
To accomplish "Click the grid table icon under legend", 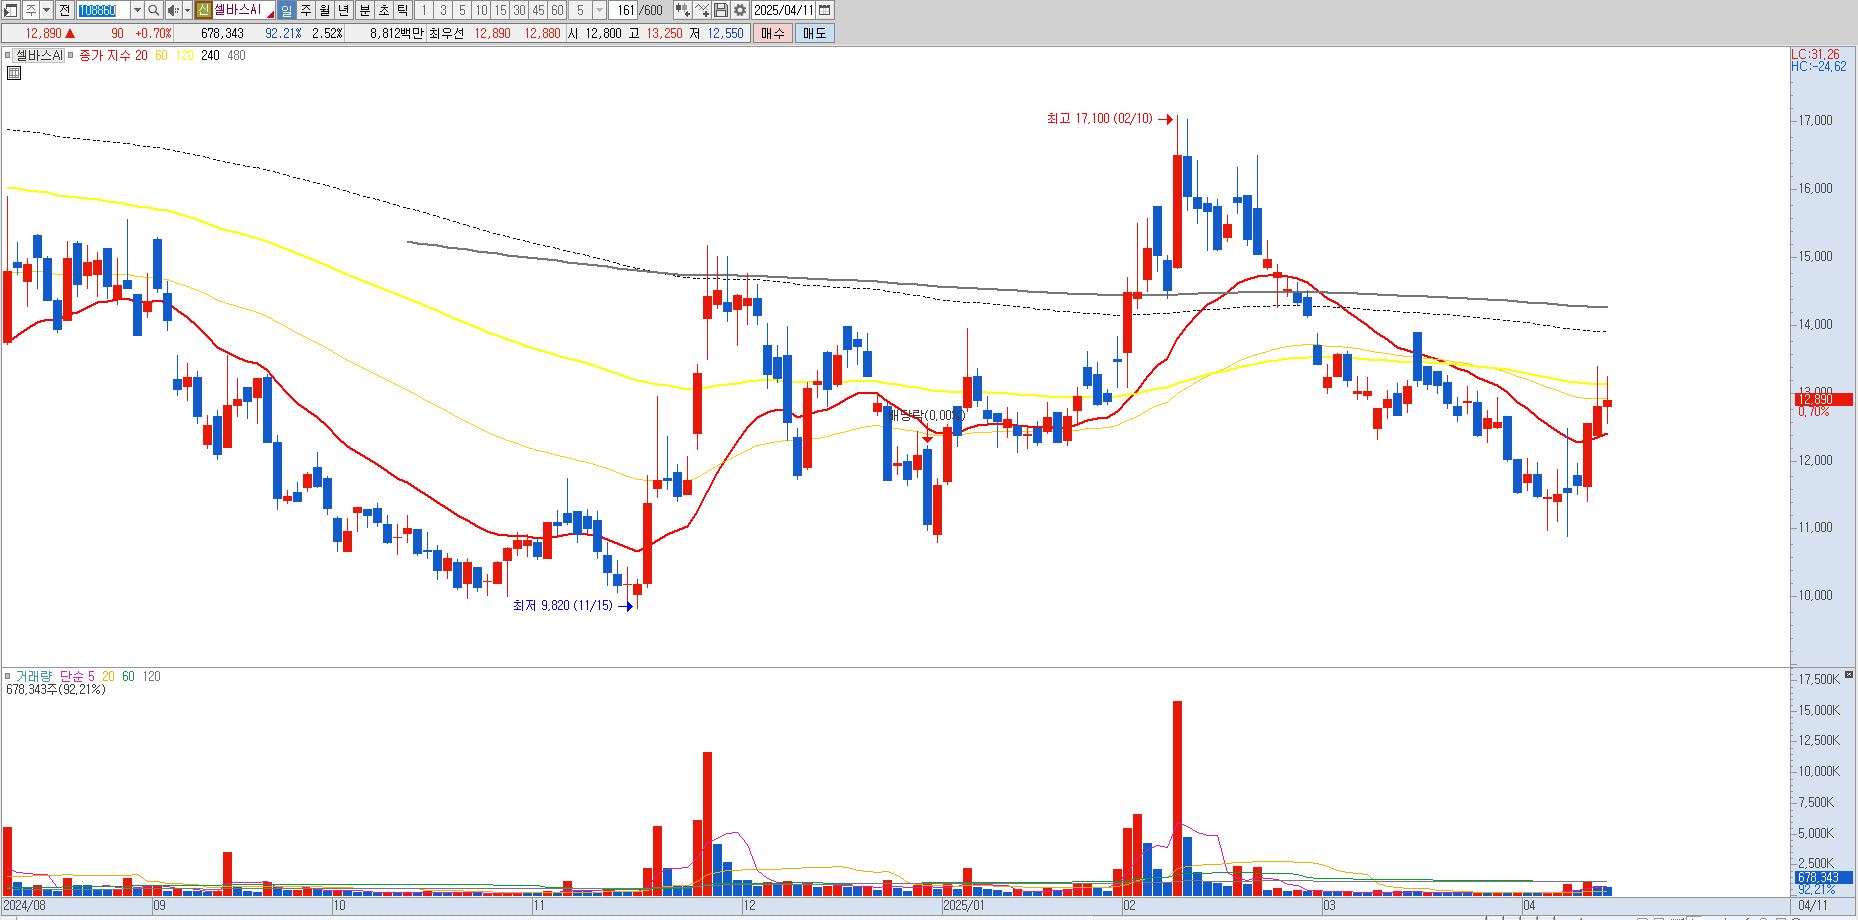I will 14,73.
